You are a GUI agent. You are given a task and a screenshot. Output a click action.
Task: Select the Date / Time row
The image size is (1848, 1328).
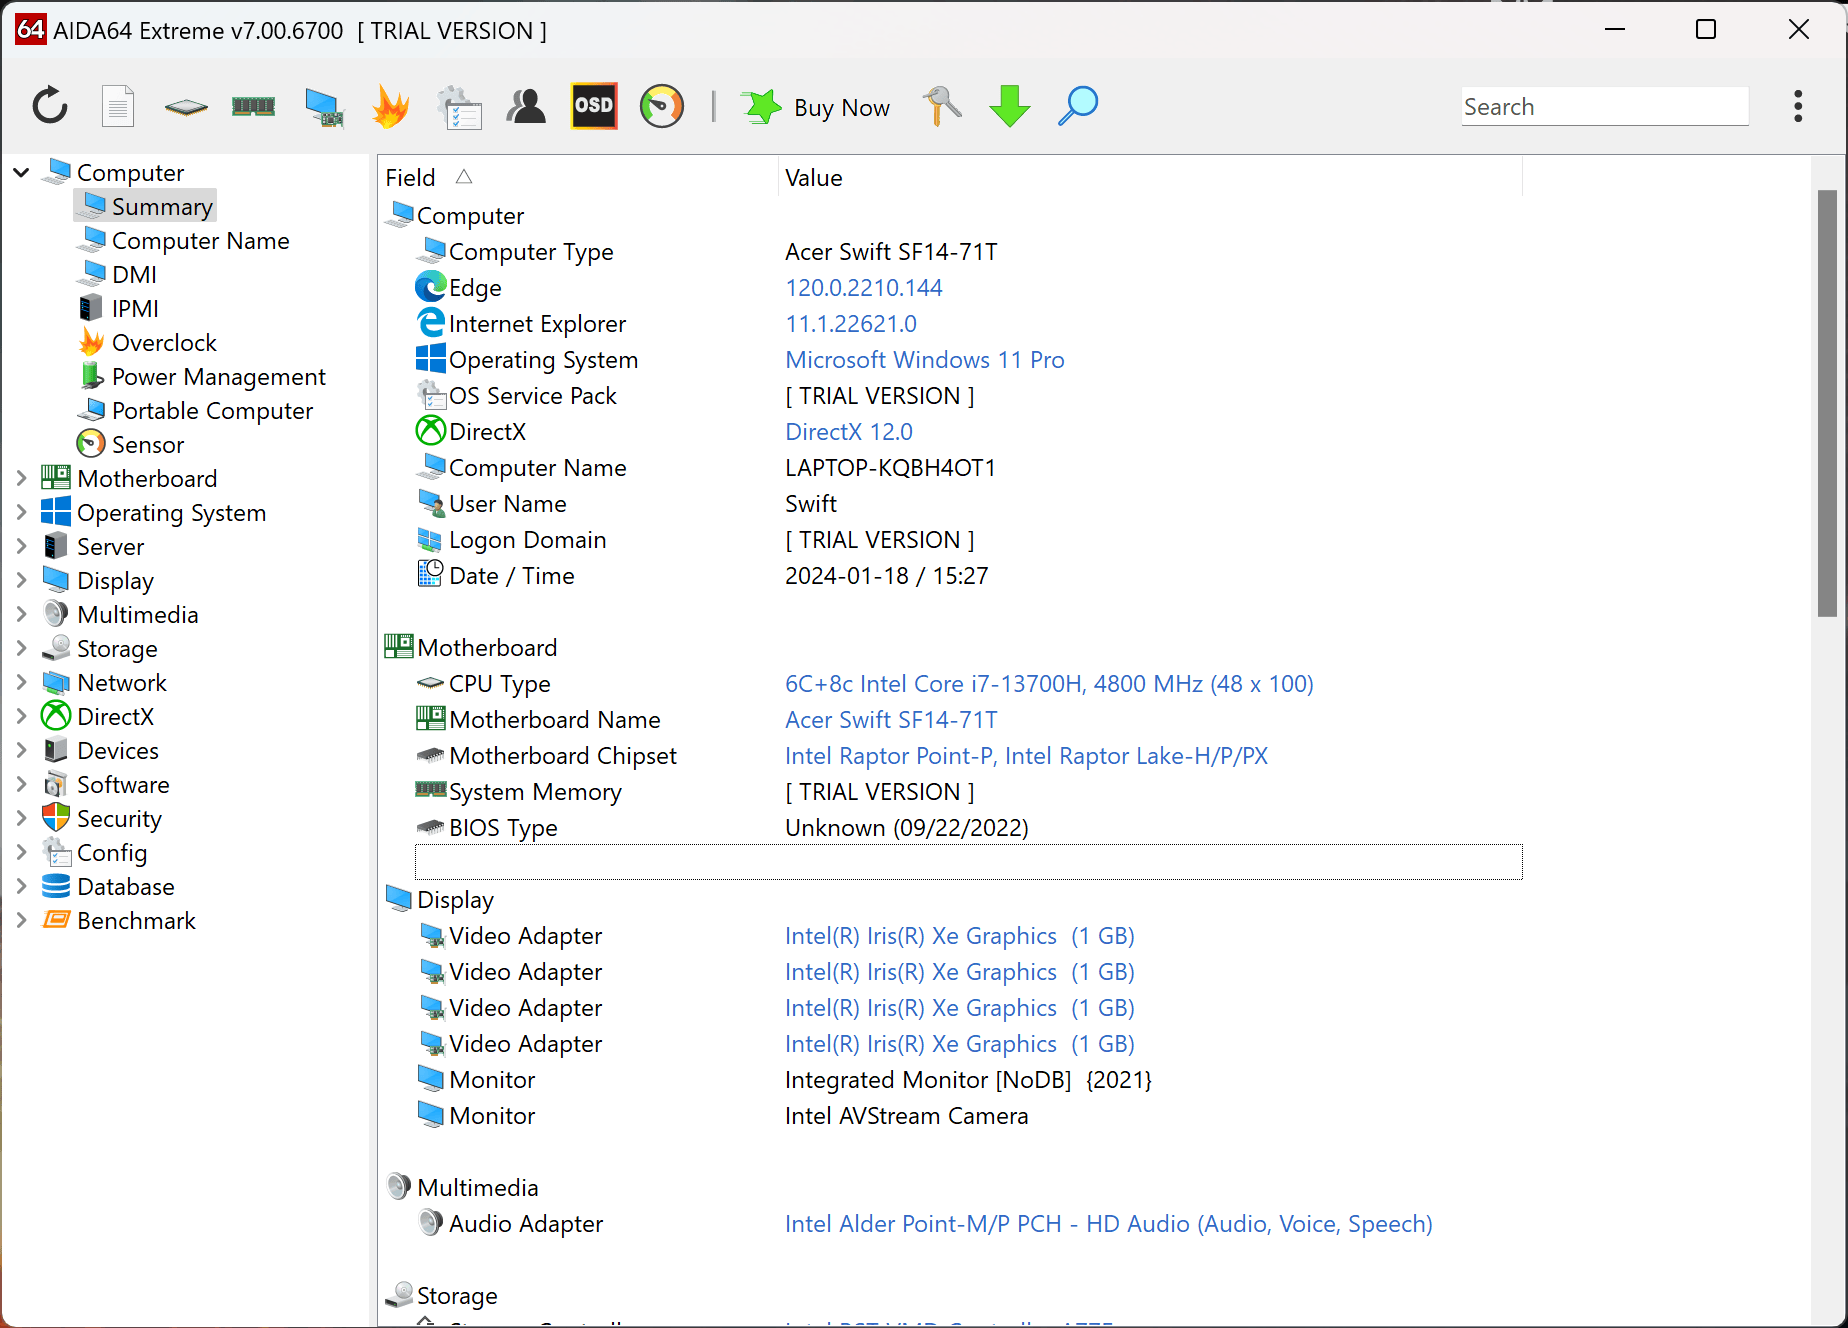pyautogui.click(x=968, y=576)
